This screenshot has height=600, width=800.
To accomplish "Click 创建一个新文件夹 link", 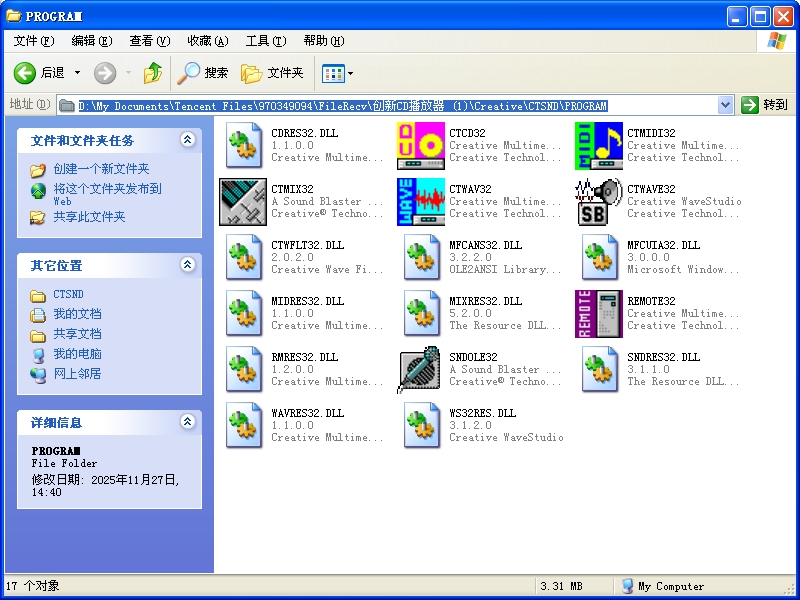I will tap(101, 169).
